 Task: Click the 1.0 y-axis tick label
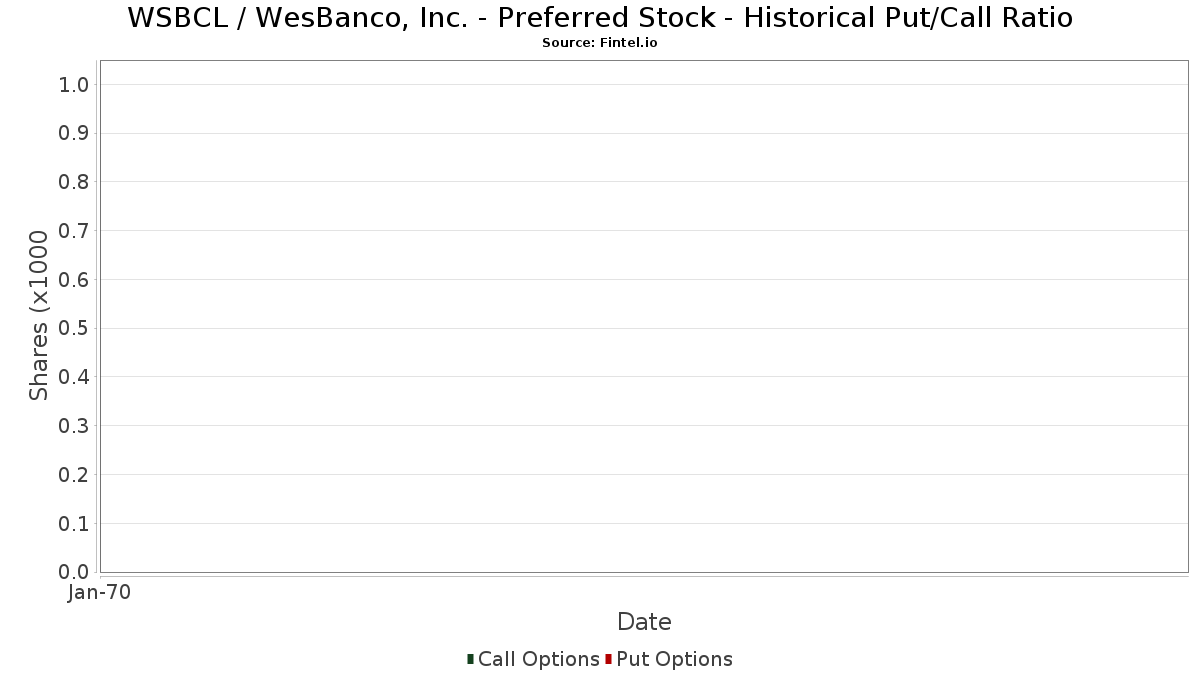(x=74, y=85)
